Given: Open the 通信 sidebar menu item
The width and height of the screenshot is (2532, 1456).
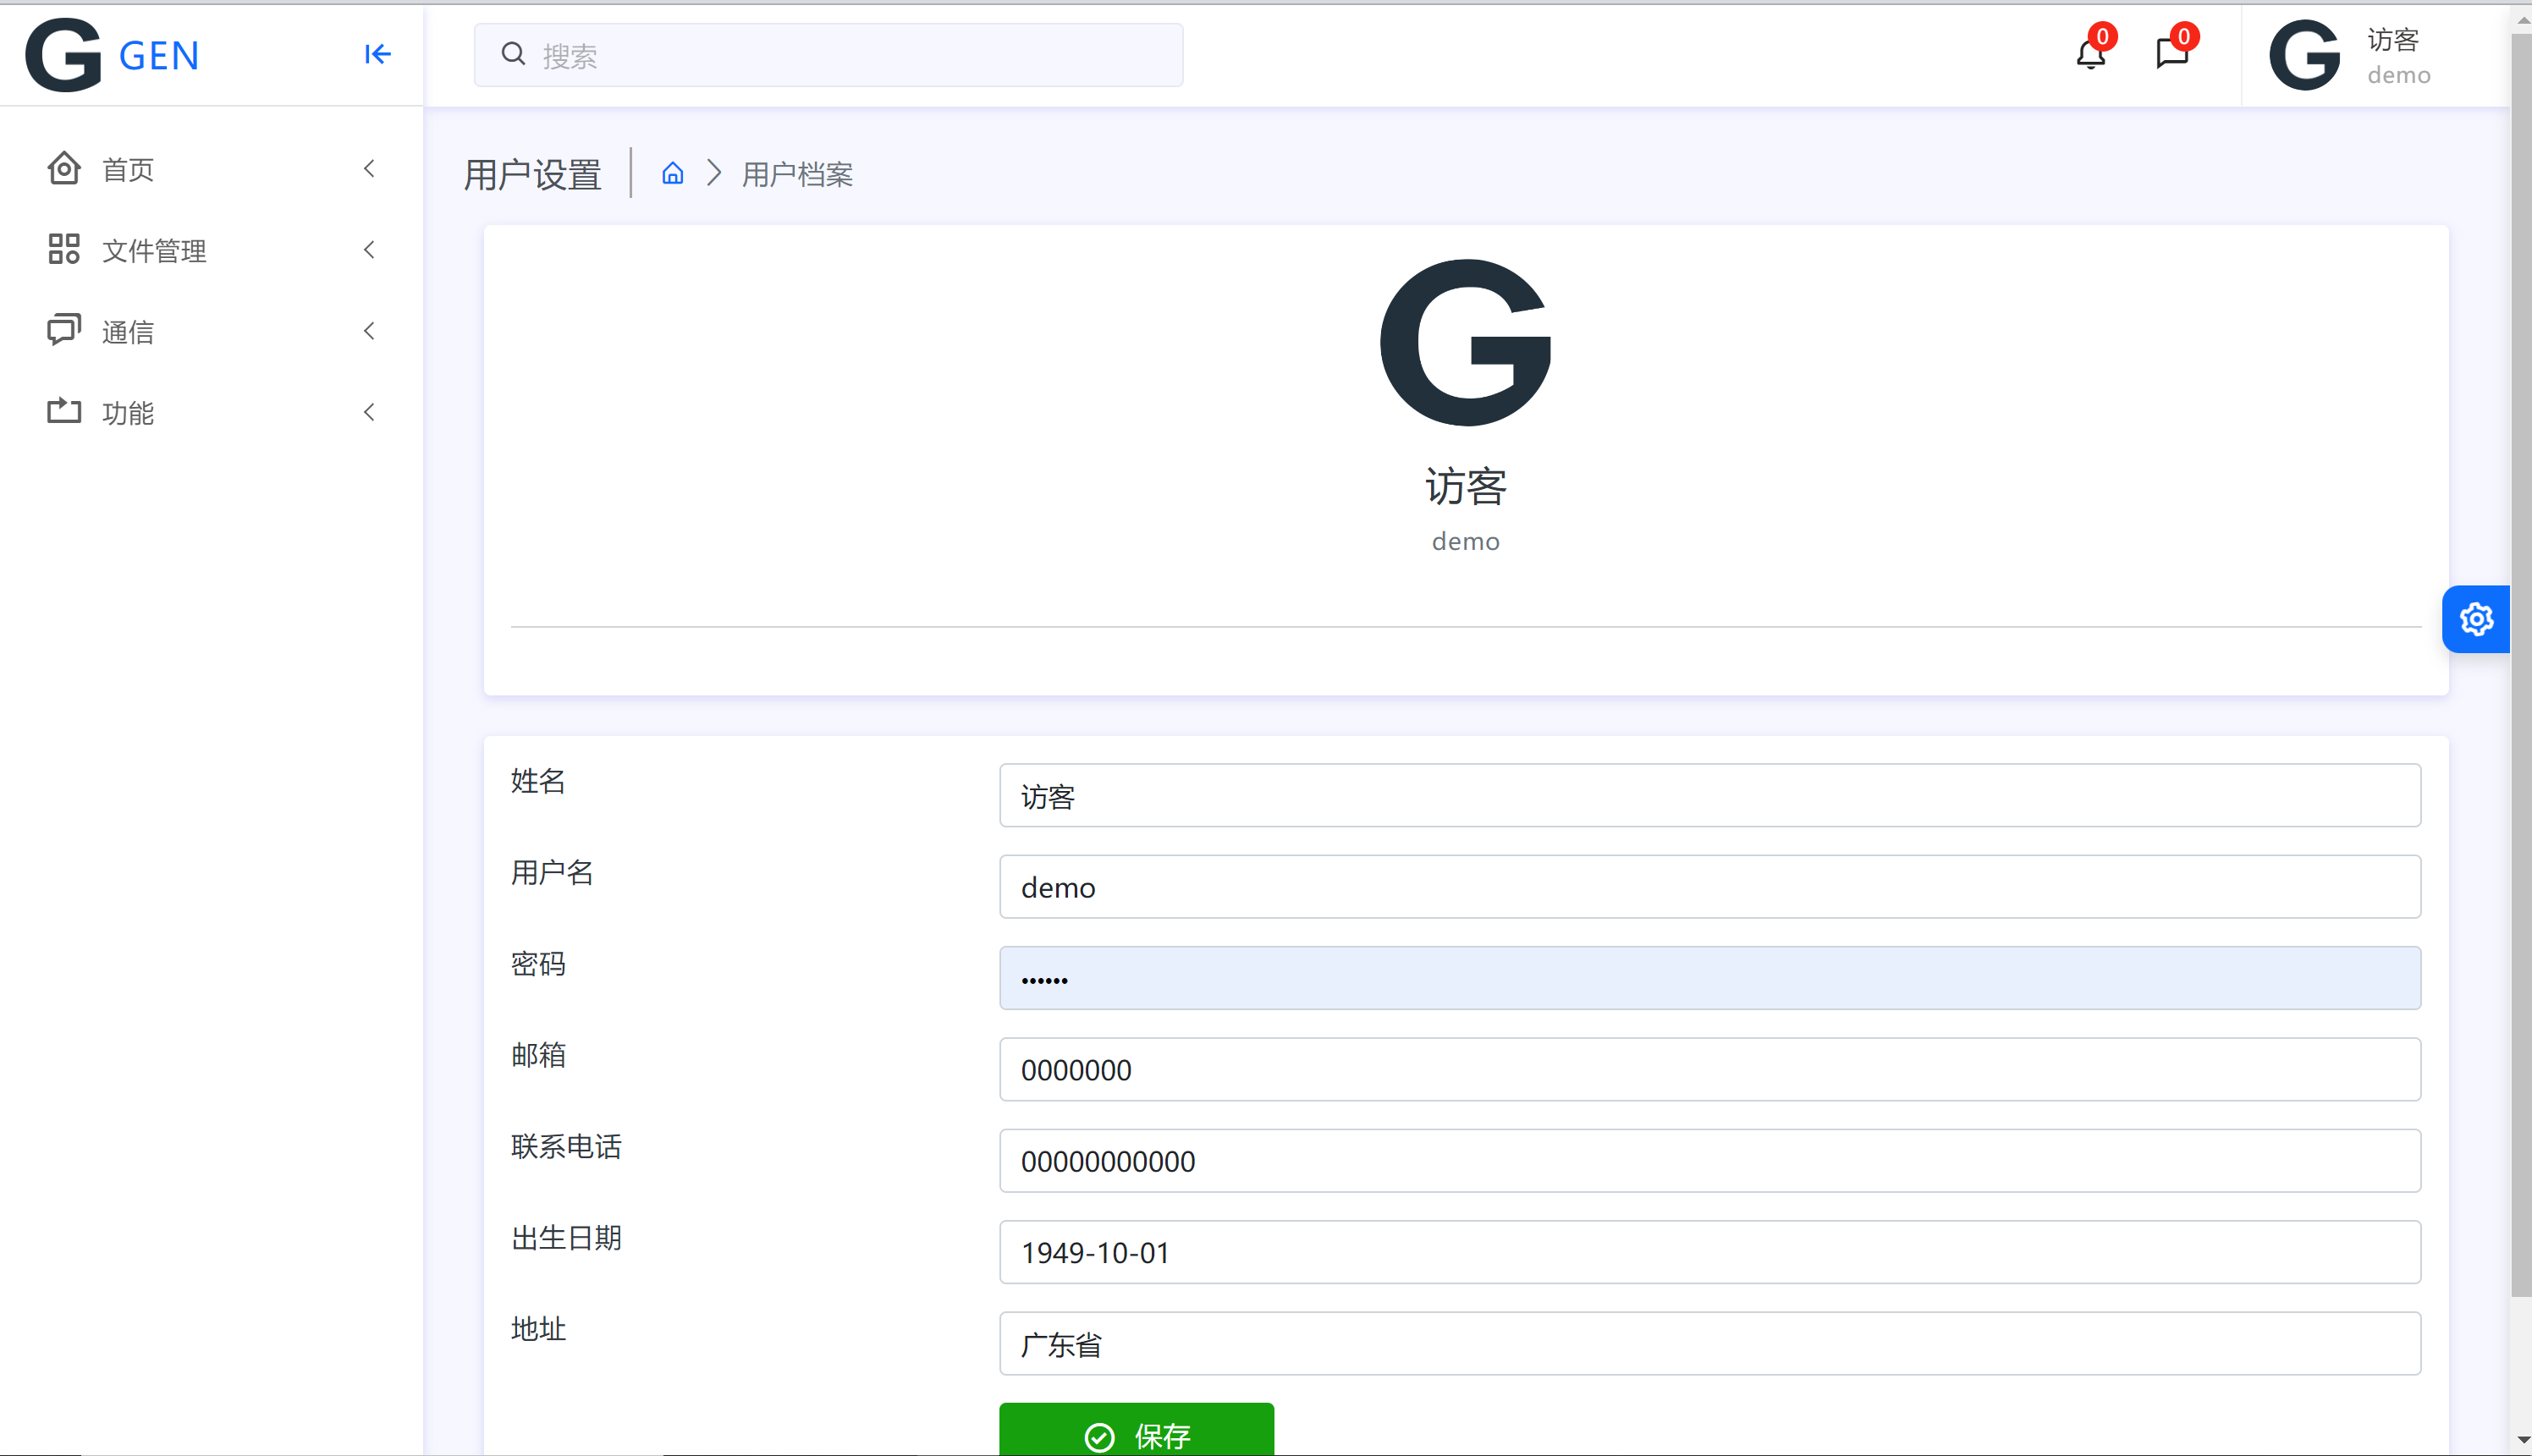Looking at the screenshot, I should point(212,331).
